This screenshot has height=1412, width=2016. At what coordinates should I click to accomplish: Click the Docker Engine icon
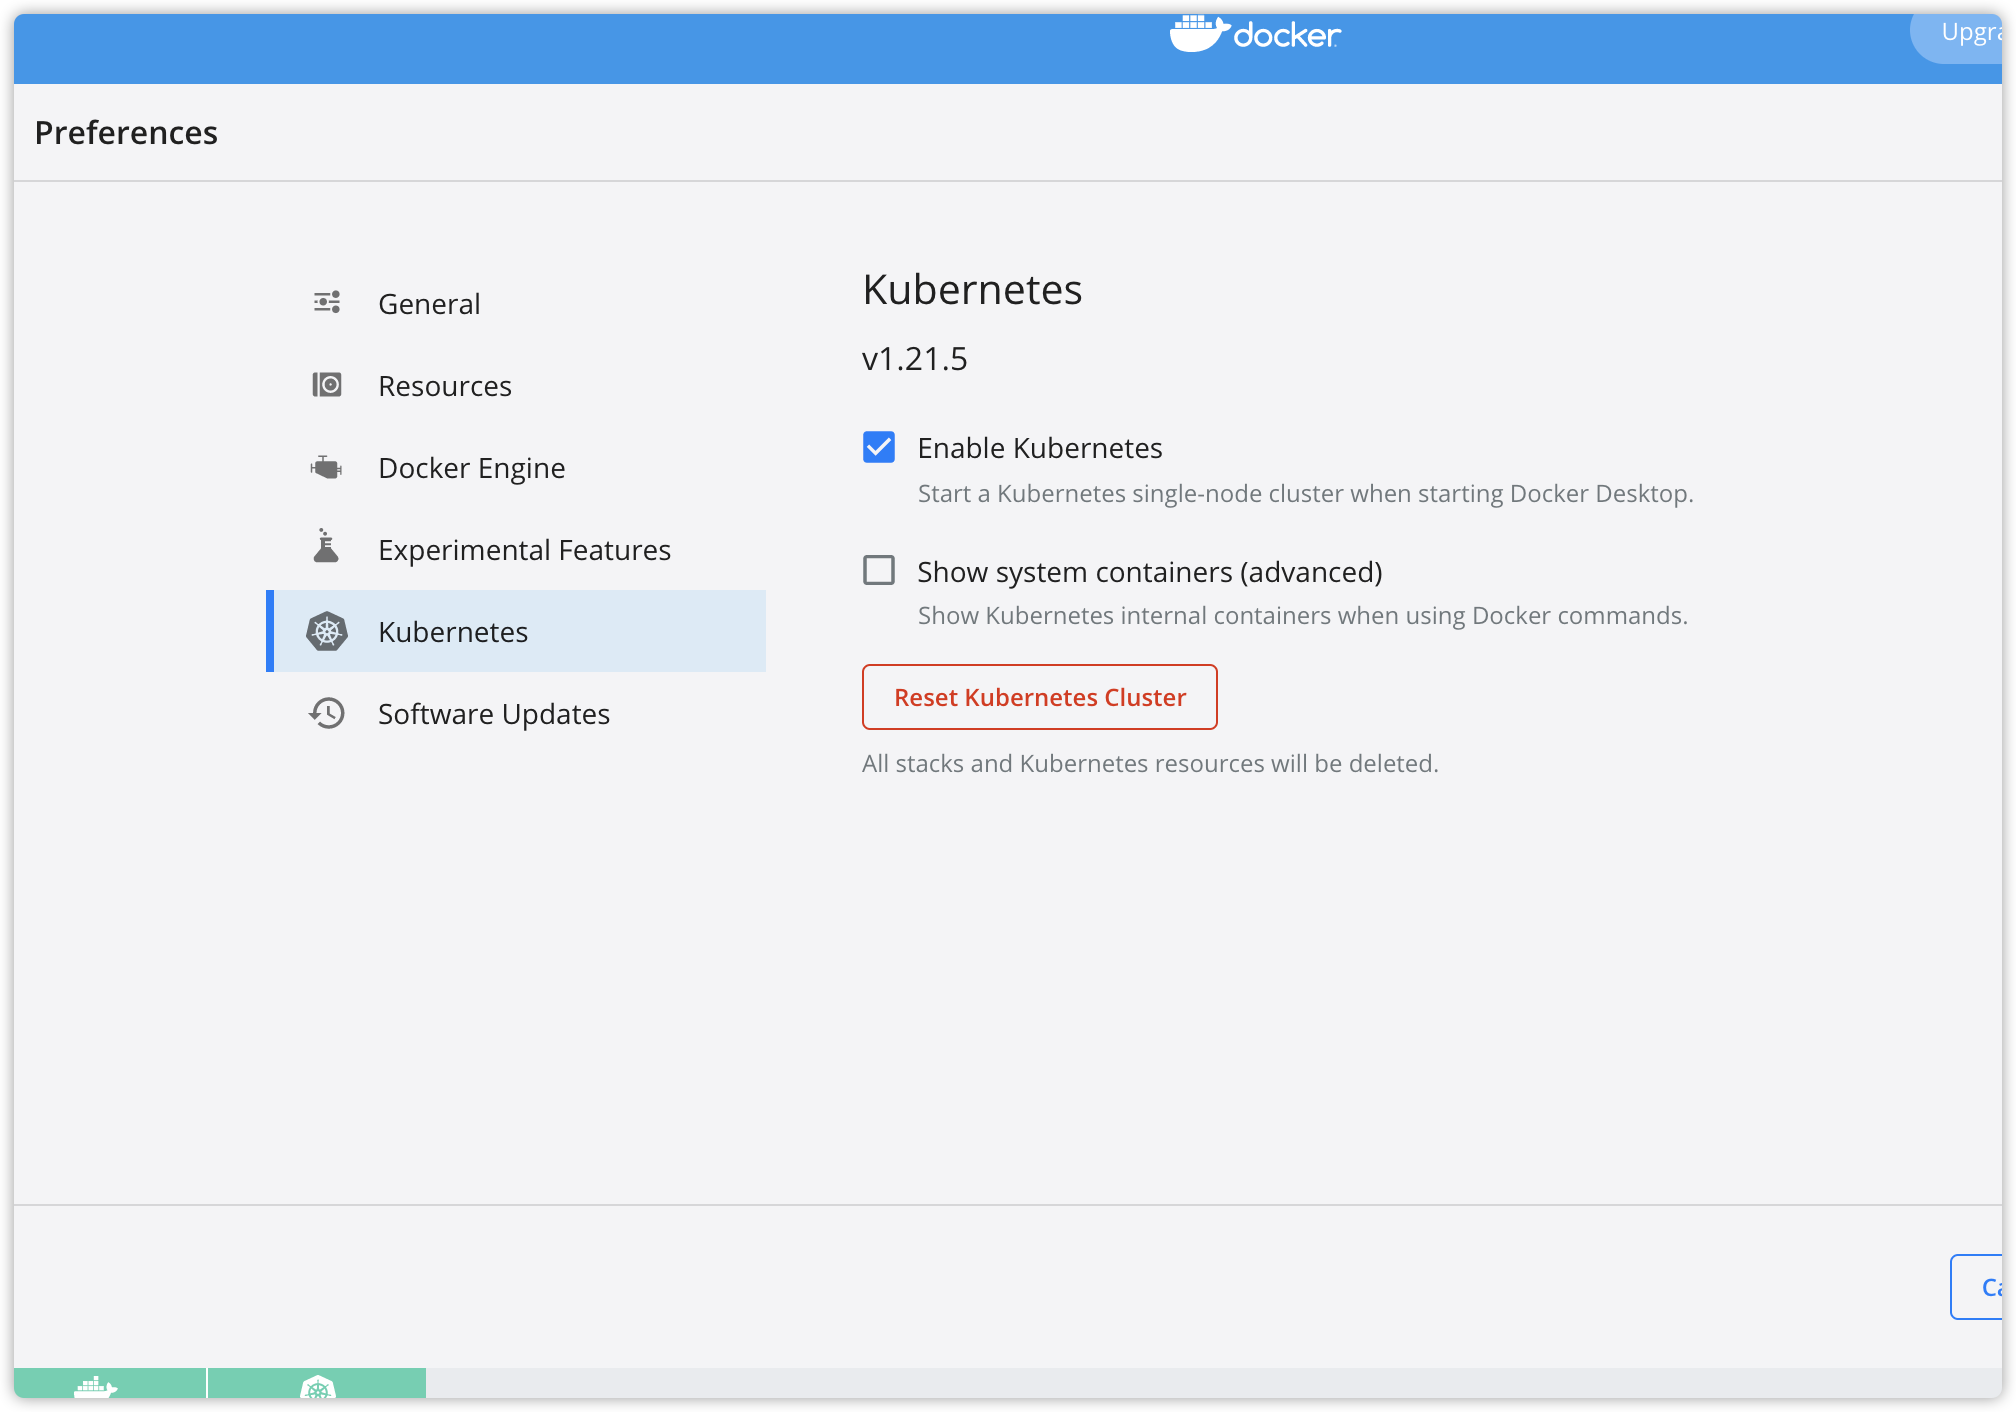pos(326,467)
